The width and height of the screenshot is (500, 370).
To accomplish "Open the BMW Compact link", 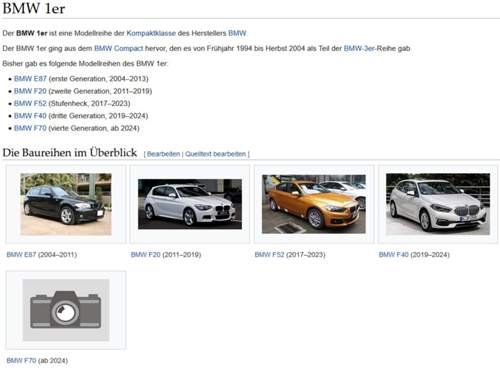I will [x=119, y=48].
